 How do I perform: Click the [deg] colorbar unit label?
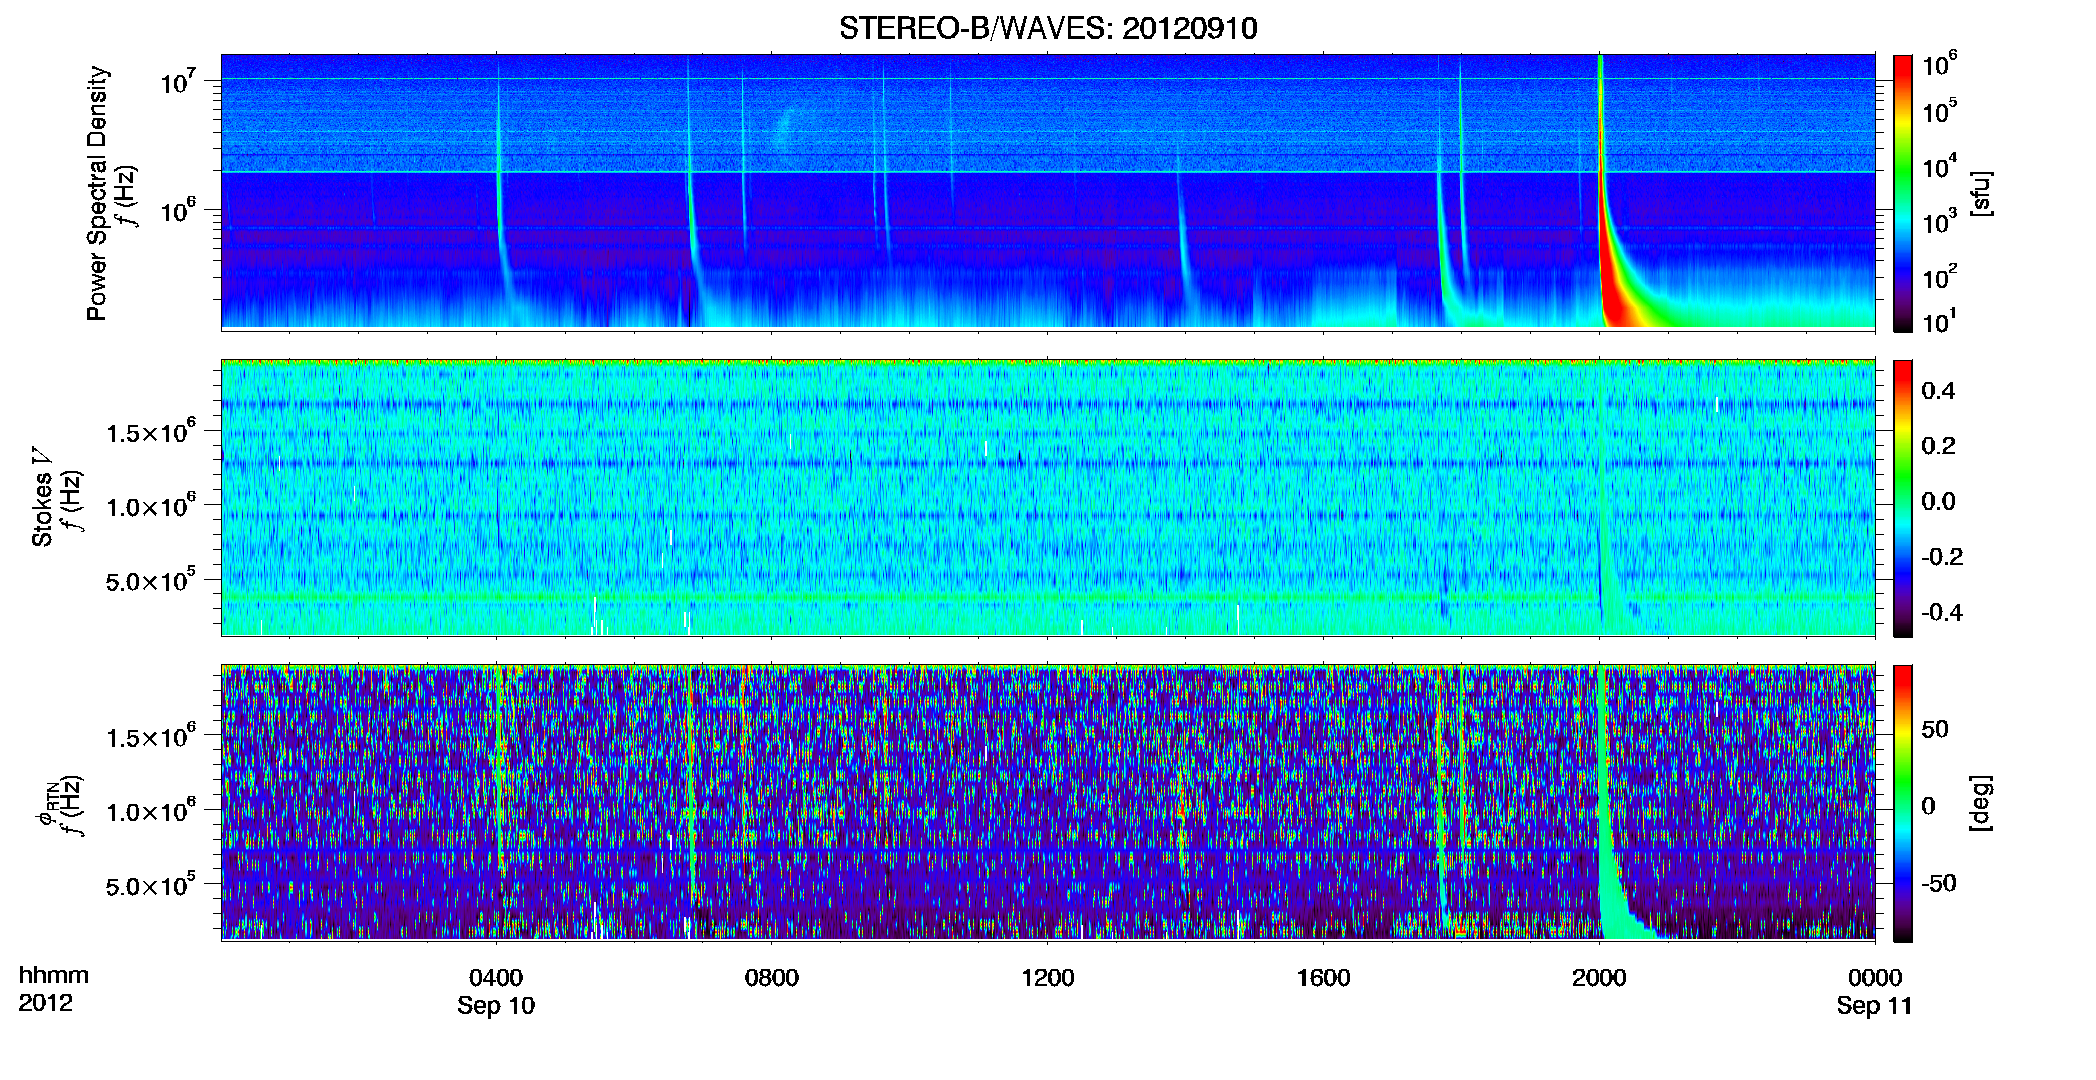click(1980, 803)
